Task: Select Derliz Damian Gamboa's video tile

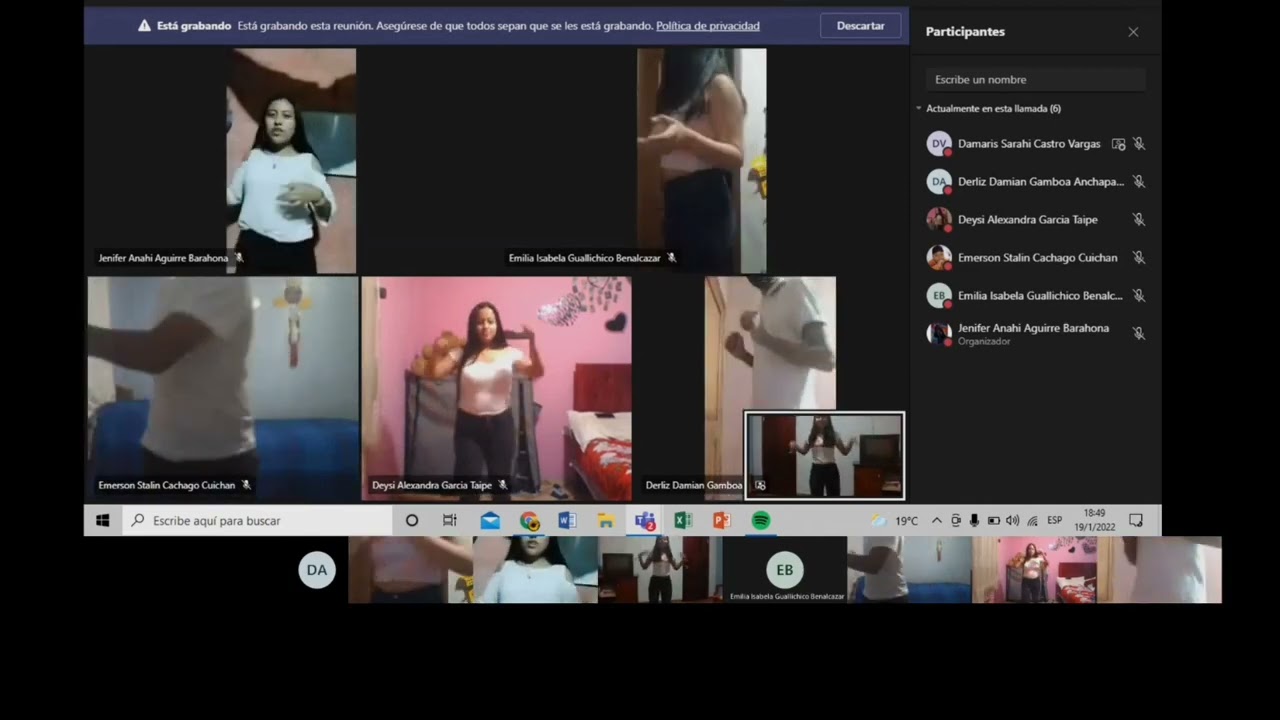Action: coord(770,345)
